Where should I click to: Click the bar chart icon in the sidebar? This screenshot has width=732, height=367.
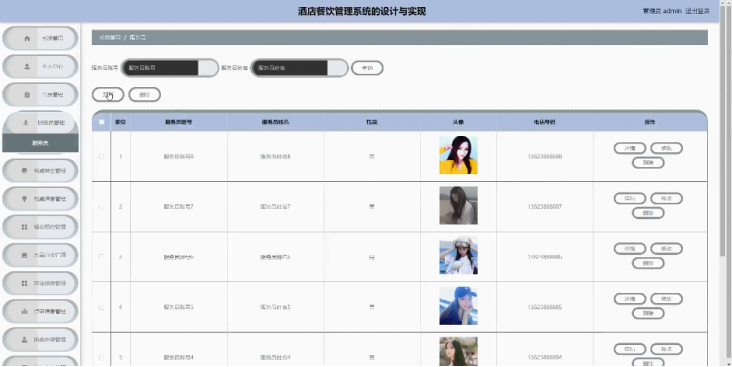click(x=24, y=311)
